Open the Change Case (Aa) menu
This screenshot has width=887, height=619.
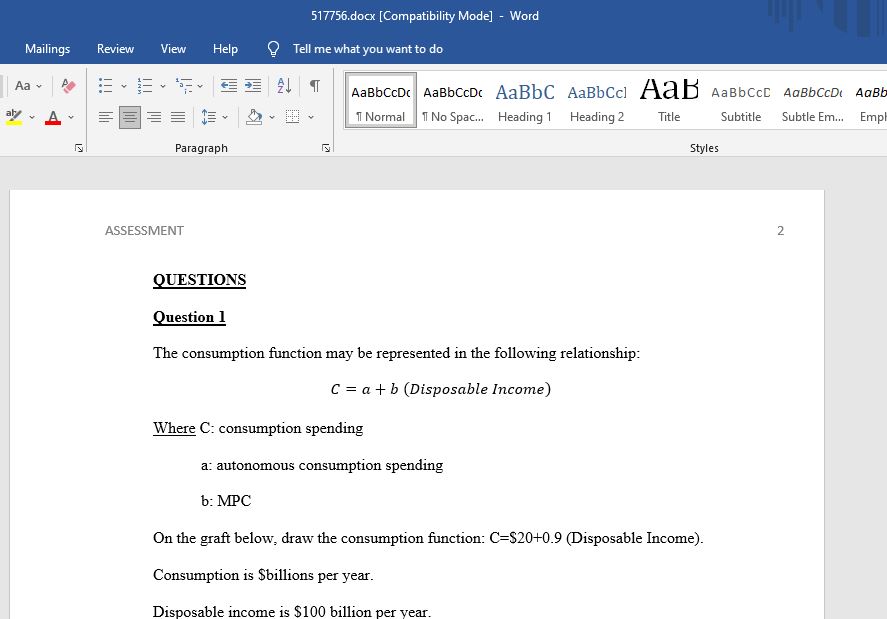[28, 86]
